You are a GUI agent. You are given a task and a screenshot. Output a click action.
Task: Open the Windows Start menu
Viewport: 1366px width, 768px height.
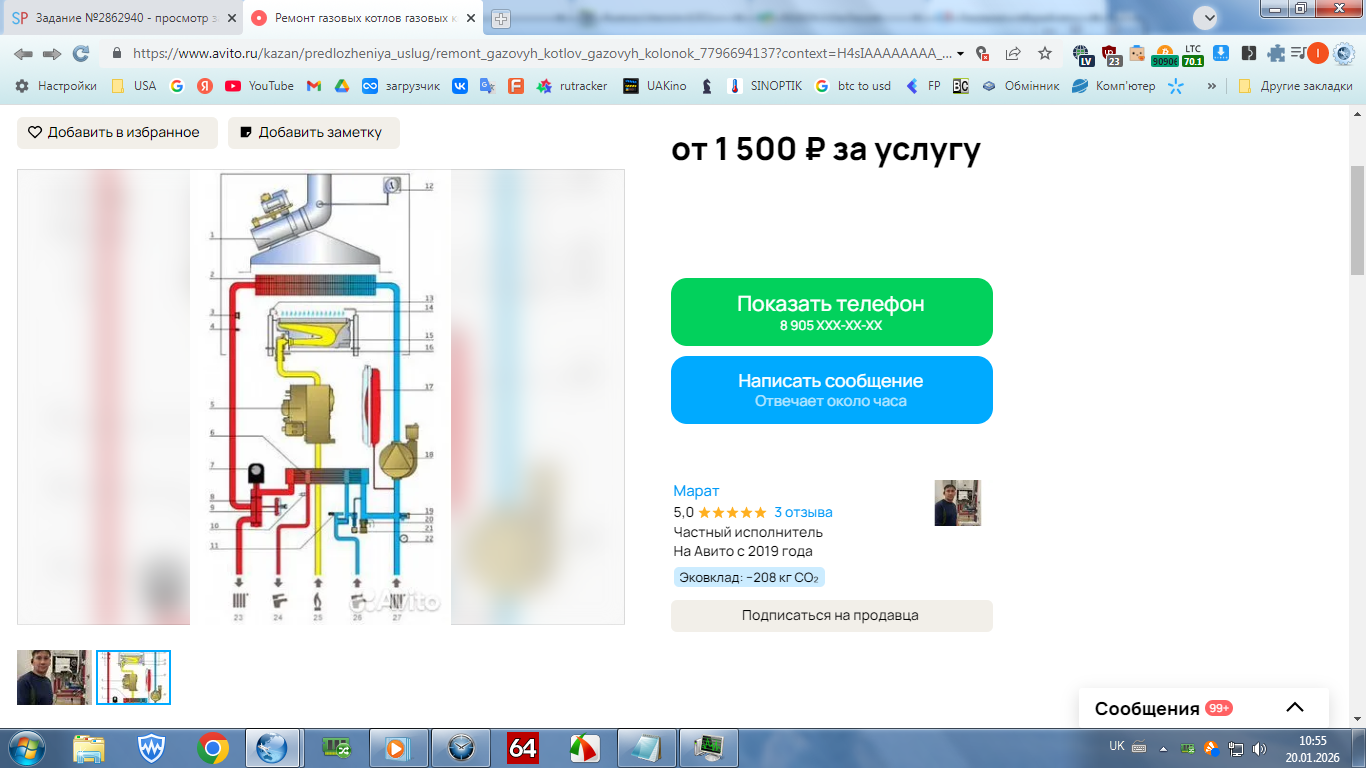click(25, 747)
